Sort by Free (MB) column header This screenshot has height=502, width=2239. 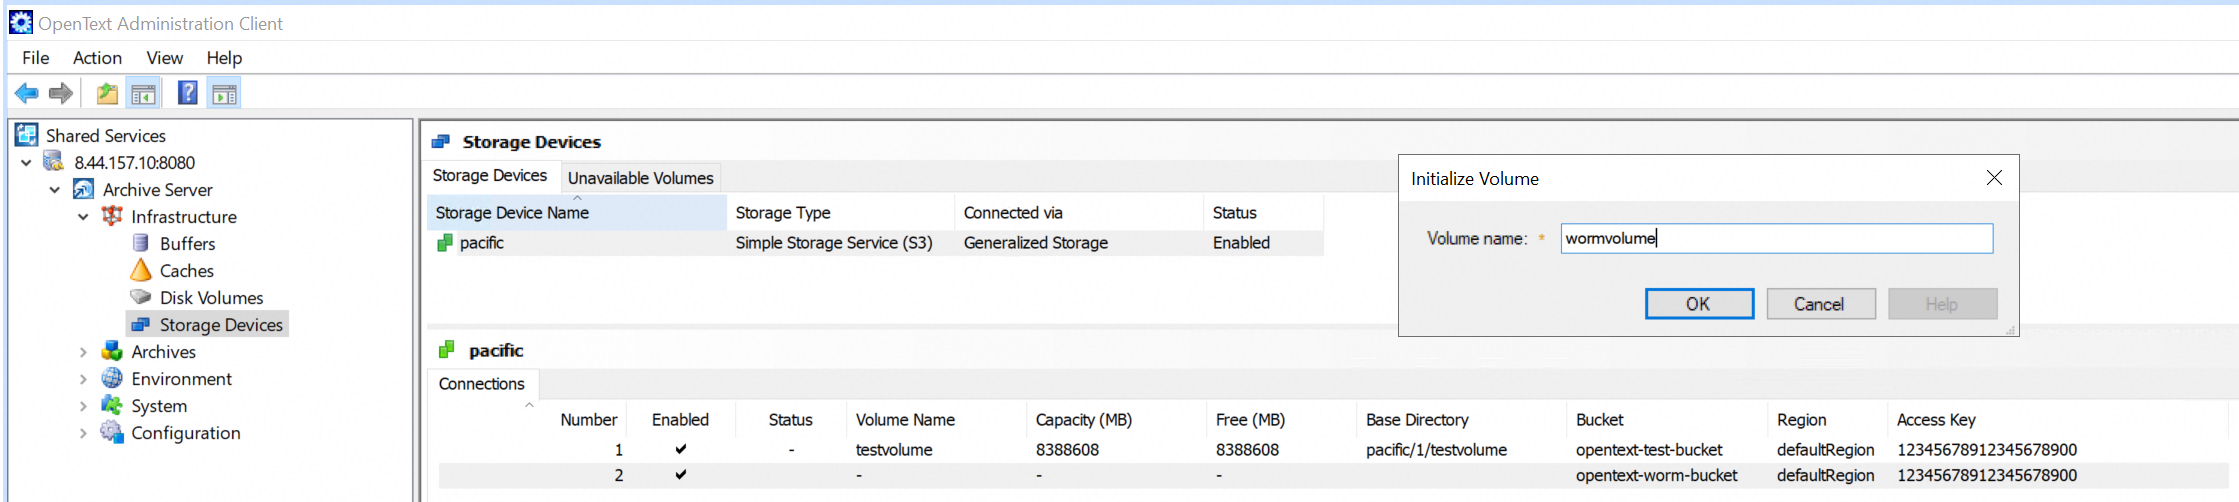click(1281, 420)
